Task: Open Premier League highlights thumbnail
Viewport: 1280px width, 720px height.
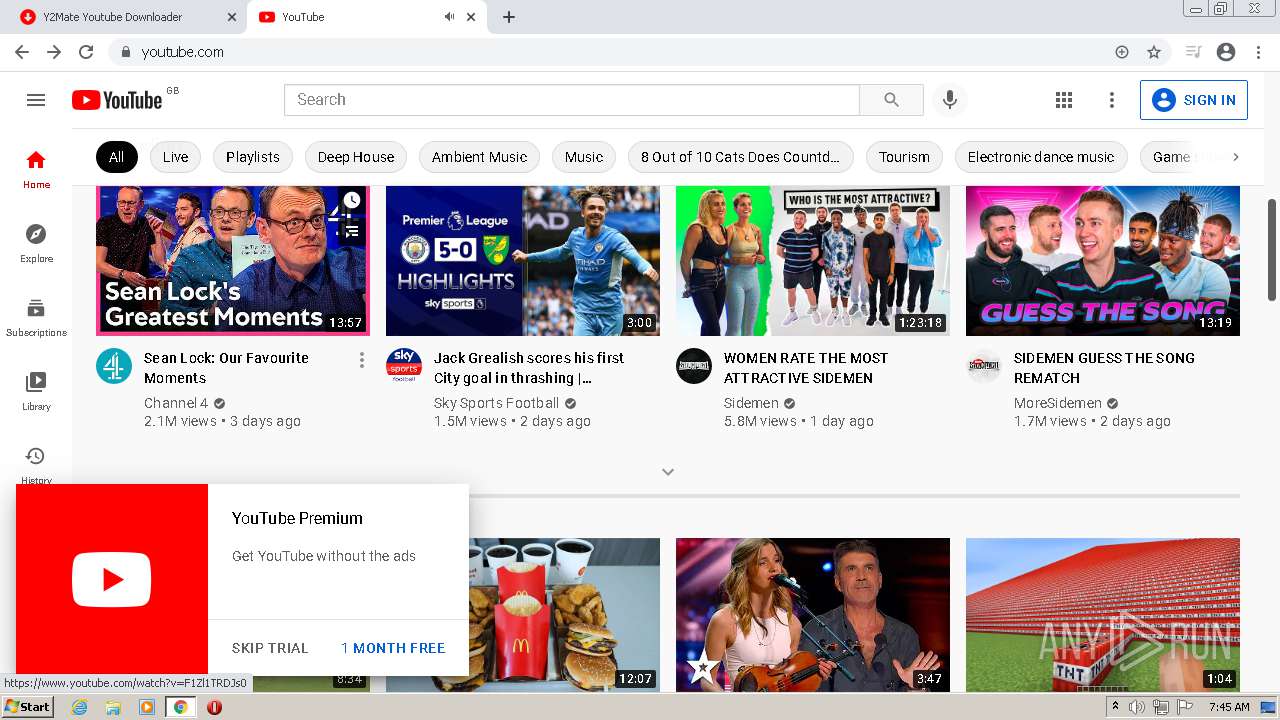Action: click(523, 260)
